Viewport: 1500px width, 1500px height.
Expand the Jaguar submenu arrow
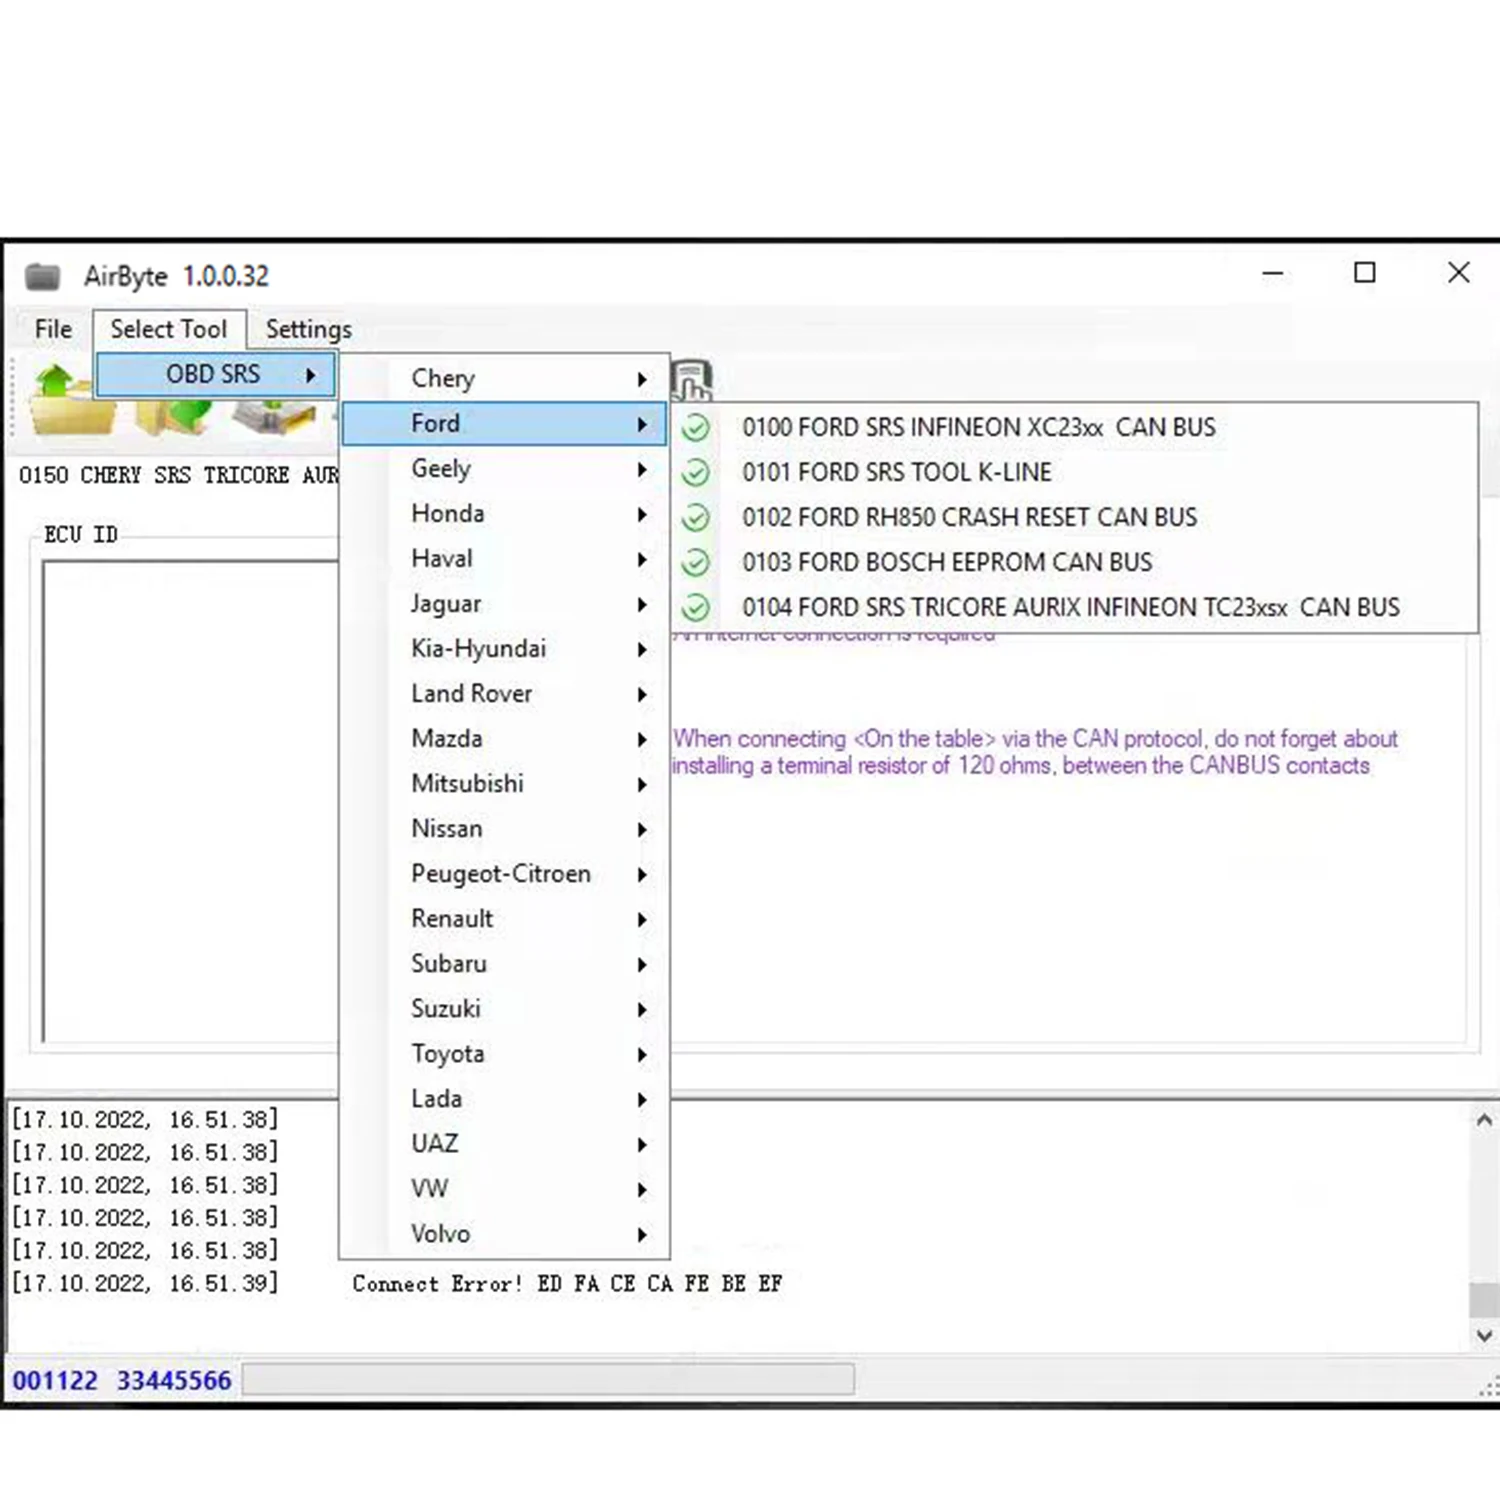(x=642, y=604)
